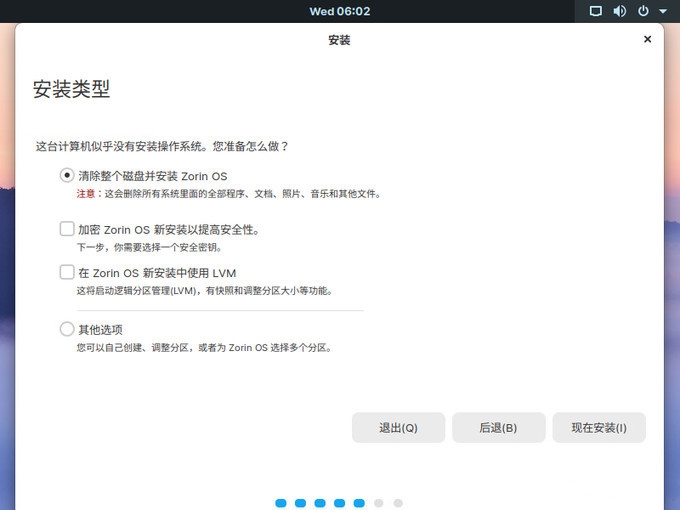
Task: Click the question text about no operating system
Action: (x=162, y=146)
